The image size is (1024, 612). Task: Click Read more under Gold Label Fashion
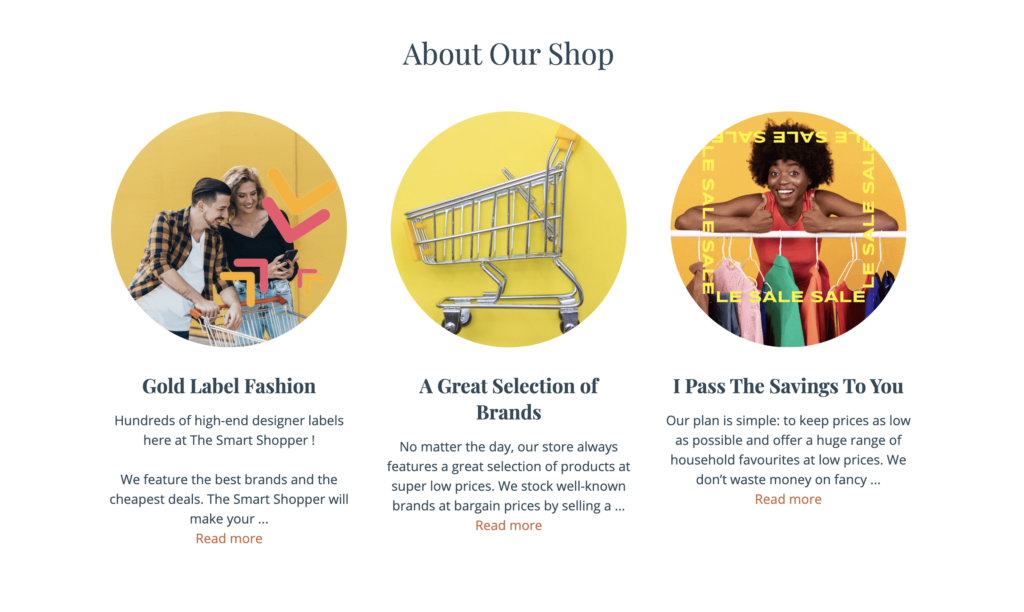tap(228, 538)
